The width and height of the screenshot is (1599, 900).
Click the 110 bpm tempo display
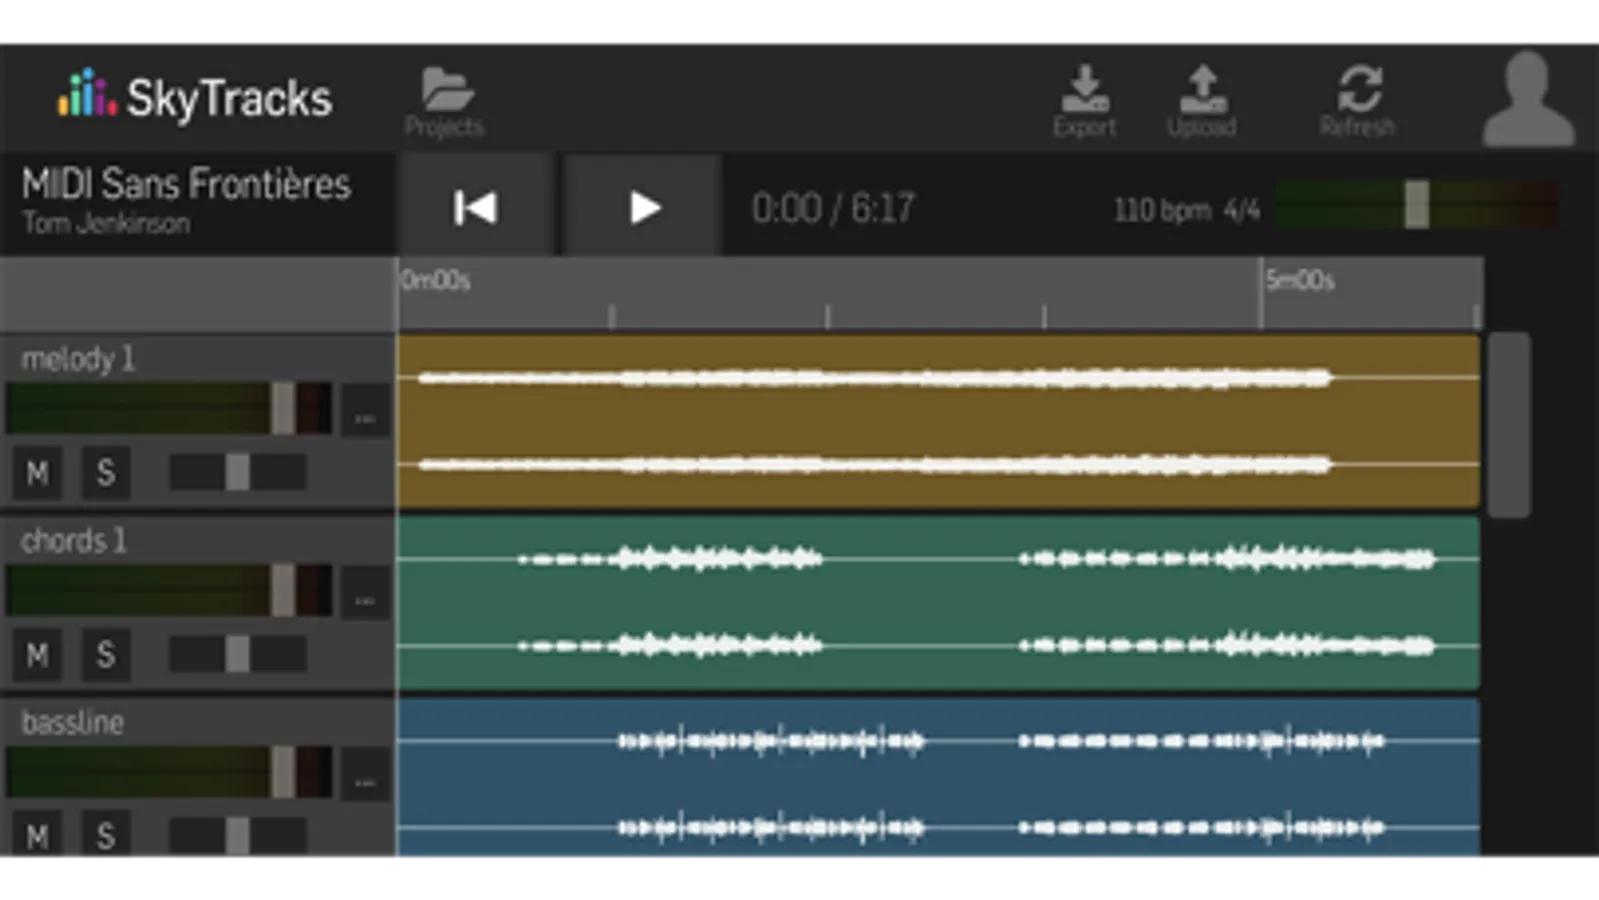[1162, 210]
